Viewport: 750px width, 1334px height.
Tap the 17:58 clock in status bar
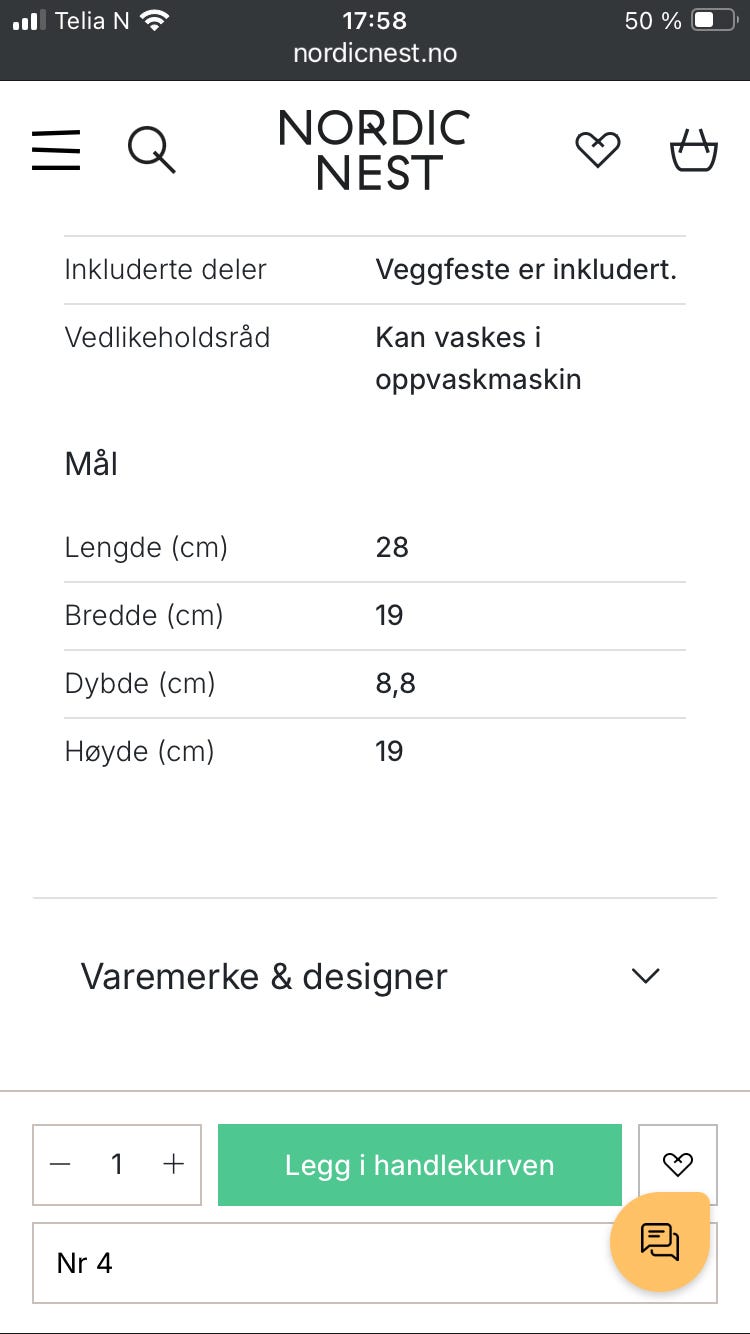click(x=374, y=20)
